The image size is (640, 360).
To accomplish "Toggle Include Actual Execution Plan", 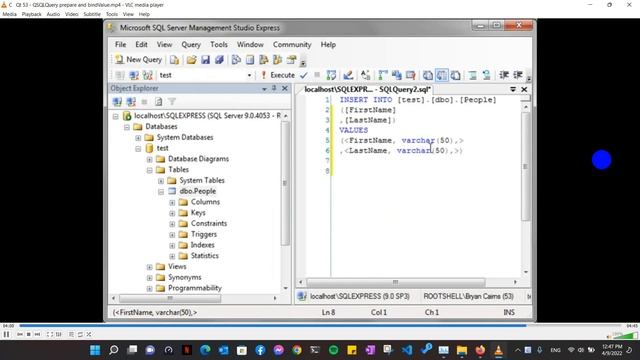I will tap(382, 75).
